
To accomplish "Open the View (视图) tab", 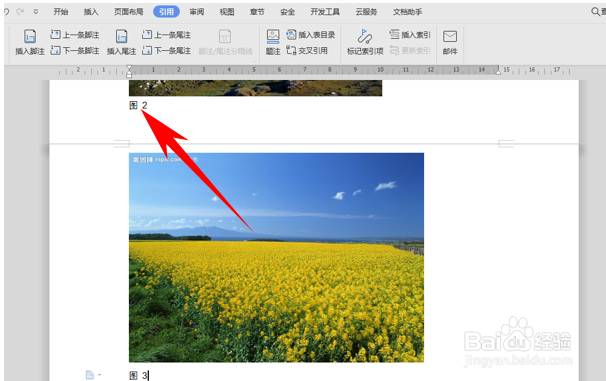I will (x=227, y=12).
